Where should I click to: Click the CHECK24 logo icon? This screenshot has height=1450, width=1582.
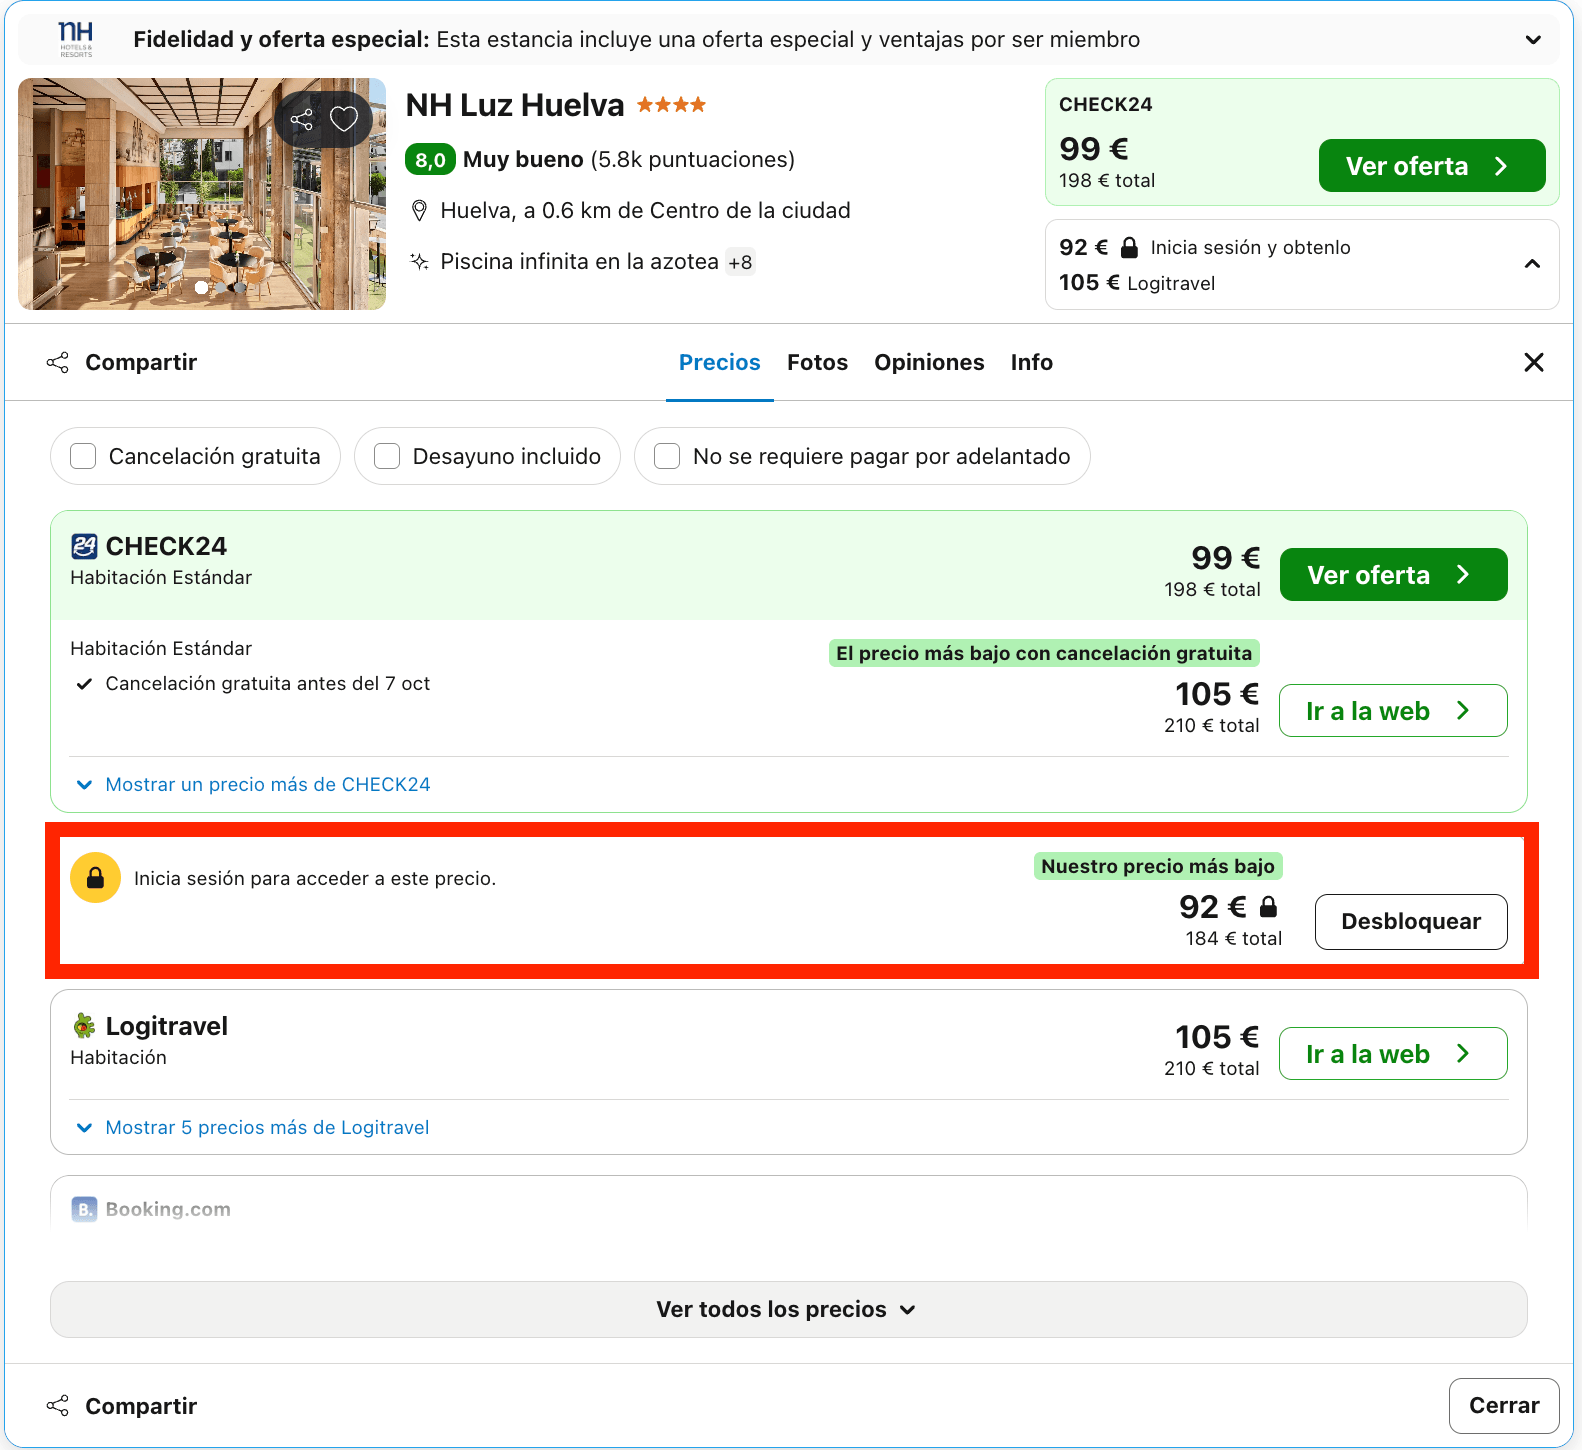[x=84, y=546]
